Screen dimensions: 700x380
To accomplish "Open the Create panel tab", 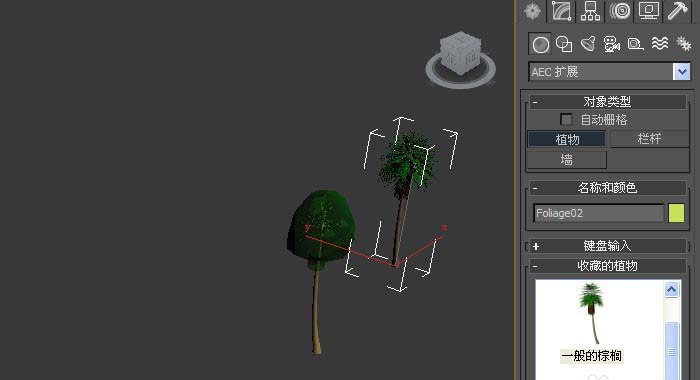I will 533,11.
